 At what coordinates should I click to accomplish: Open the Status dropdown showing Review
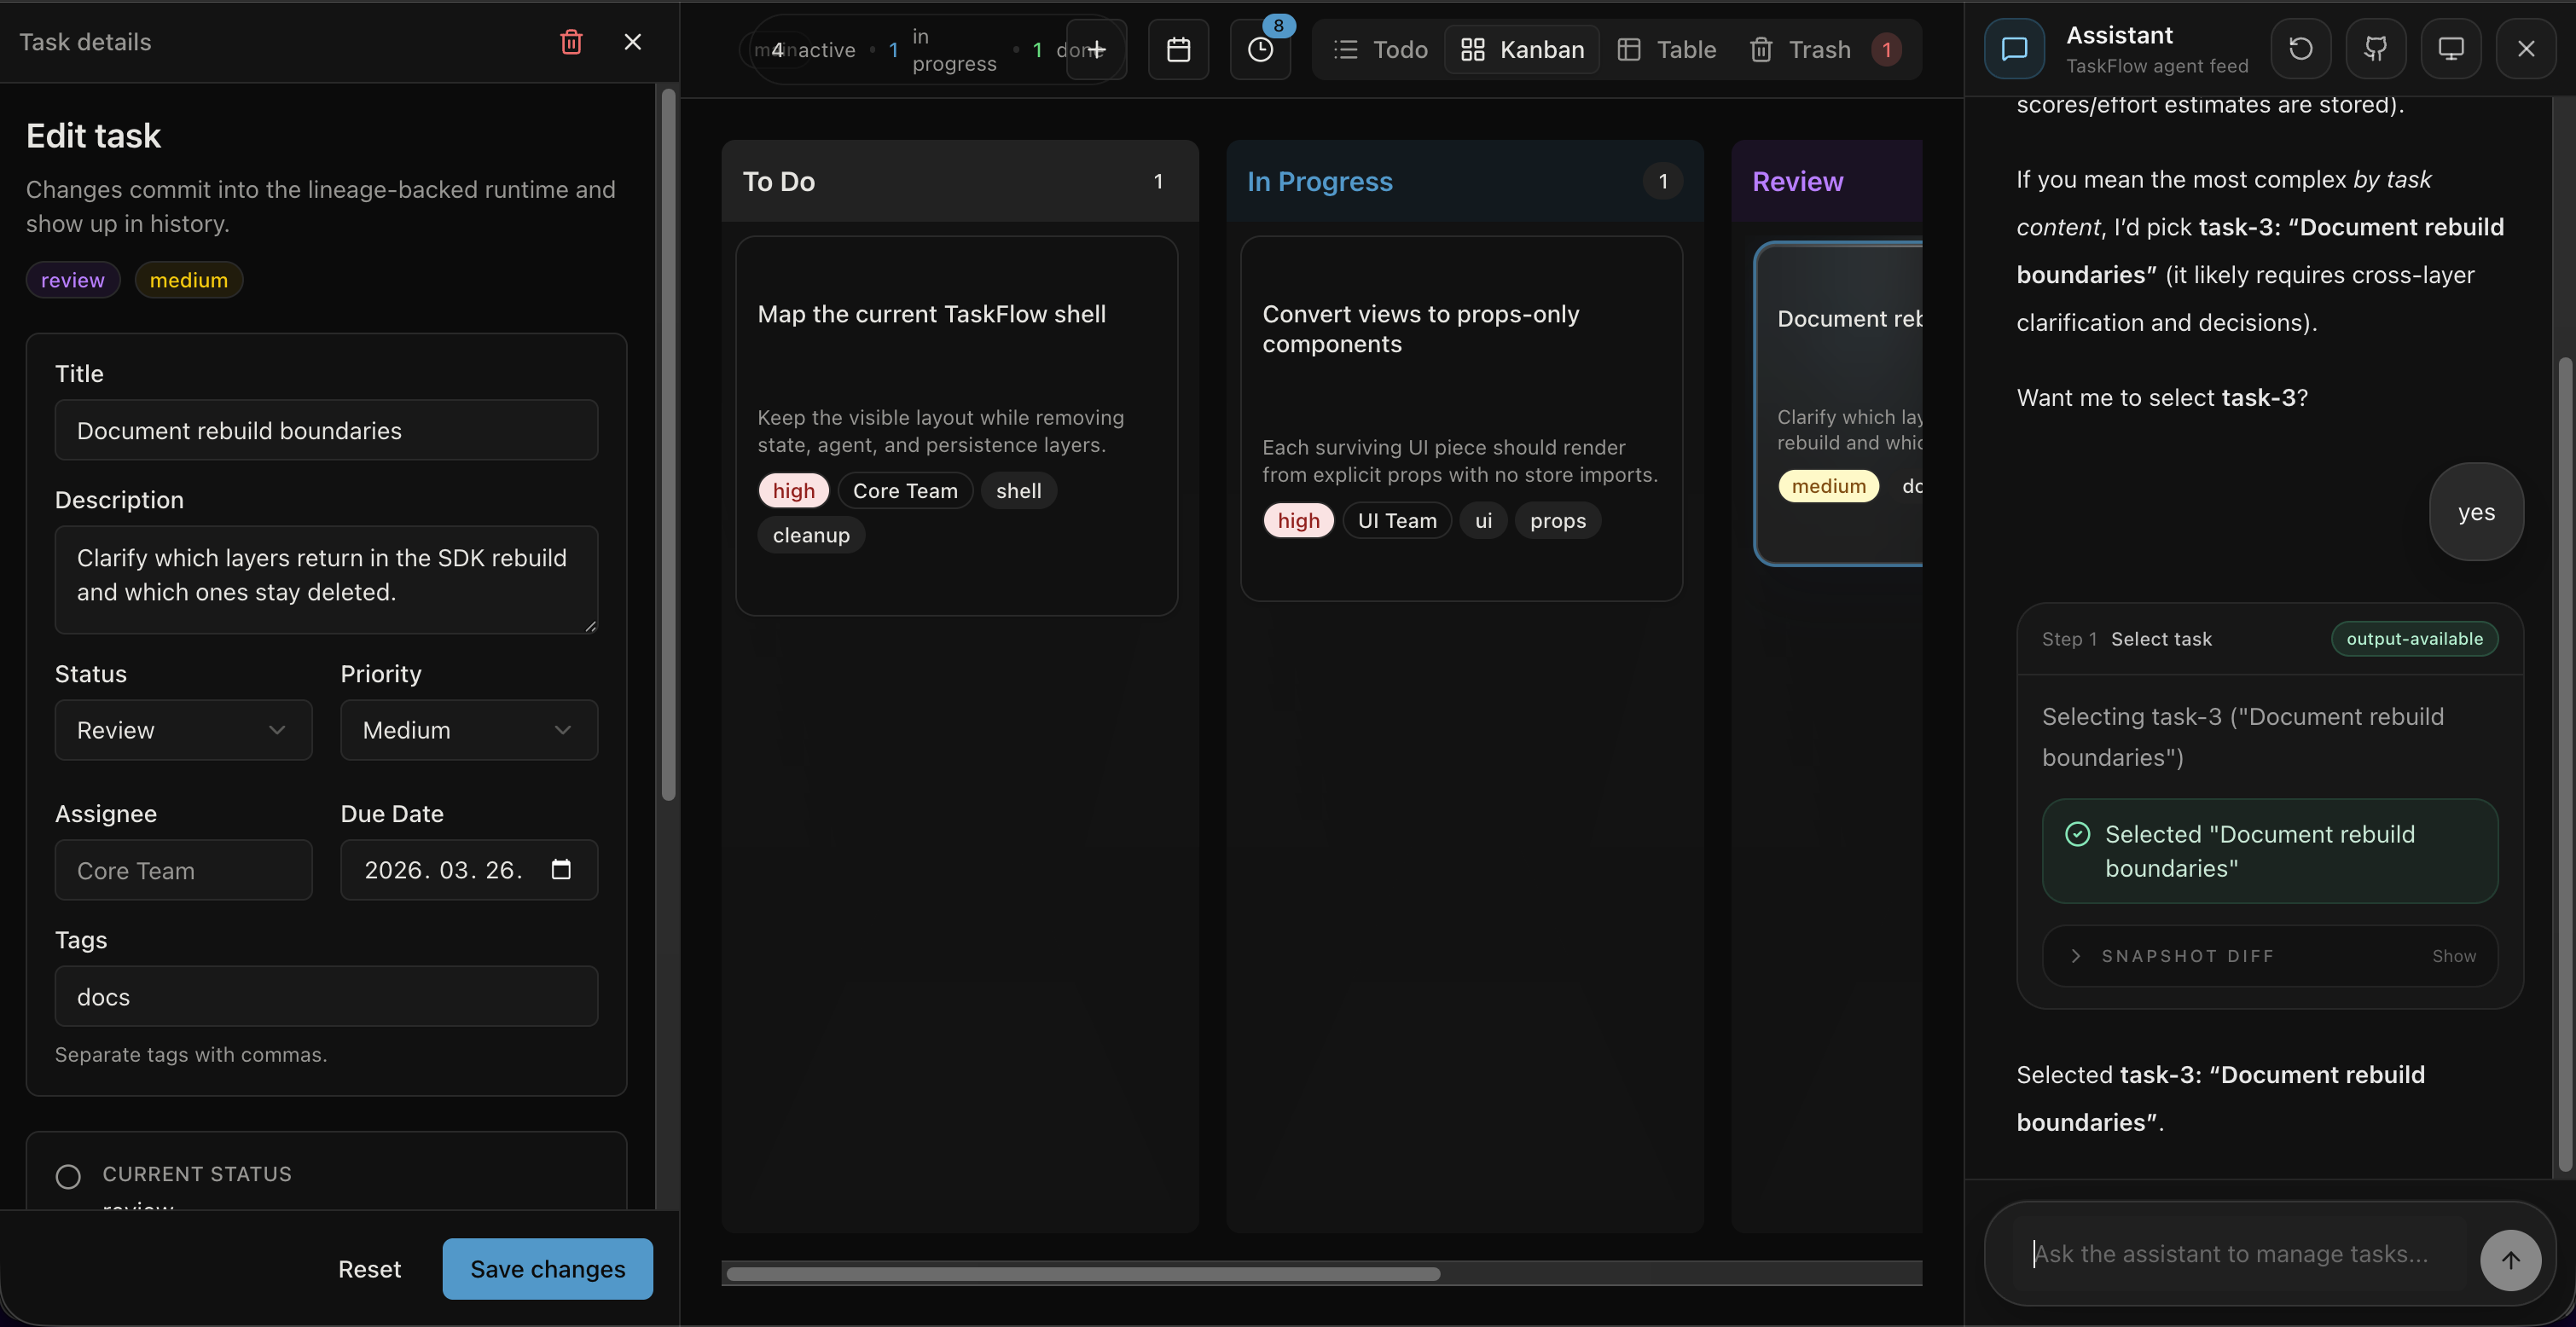click(x=183, y=730)
